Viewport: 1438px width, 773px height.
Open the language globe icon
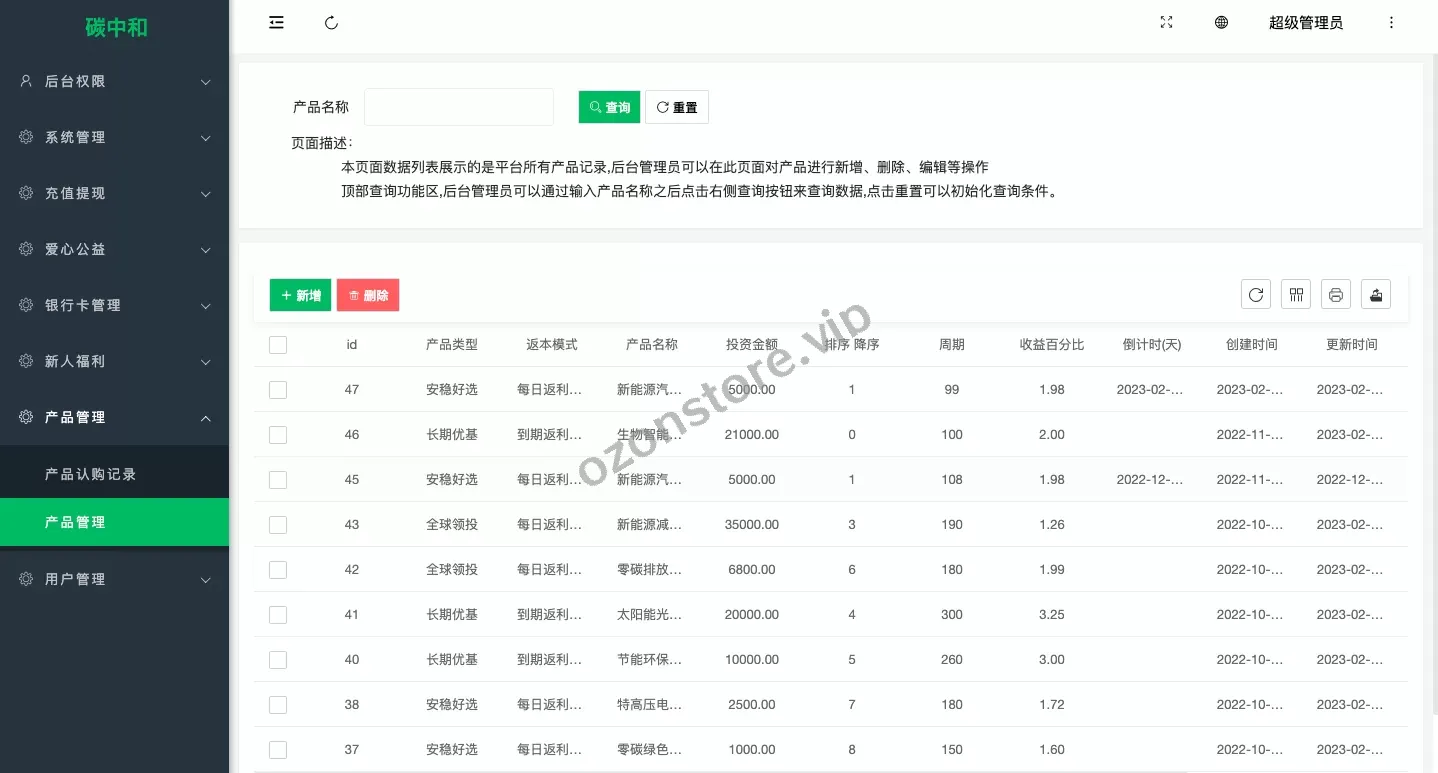tap(1221, 23)
